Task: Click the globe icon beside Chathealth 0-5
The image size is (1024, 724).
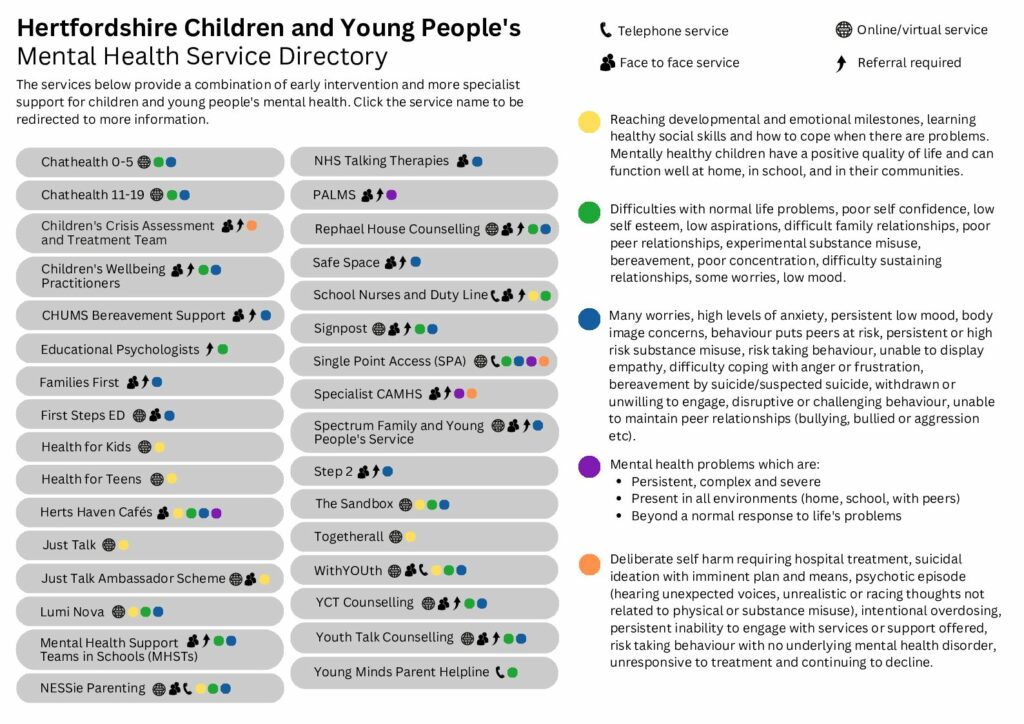Action: click(144, 162)
